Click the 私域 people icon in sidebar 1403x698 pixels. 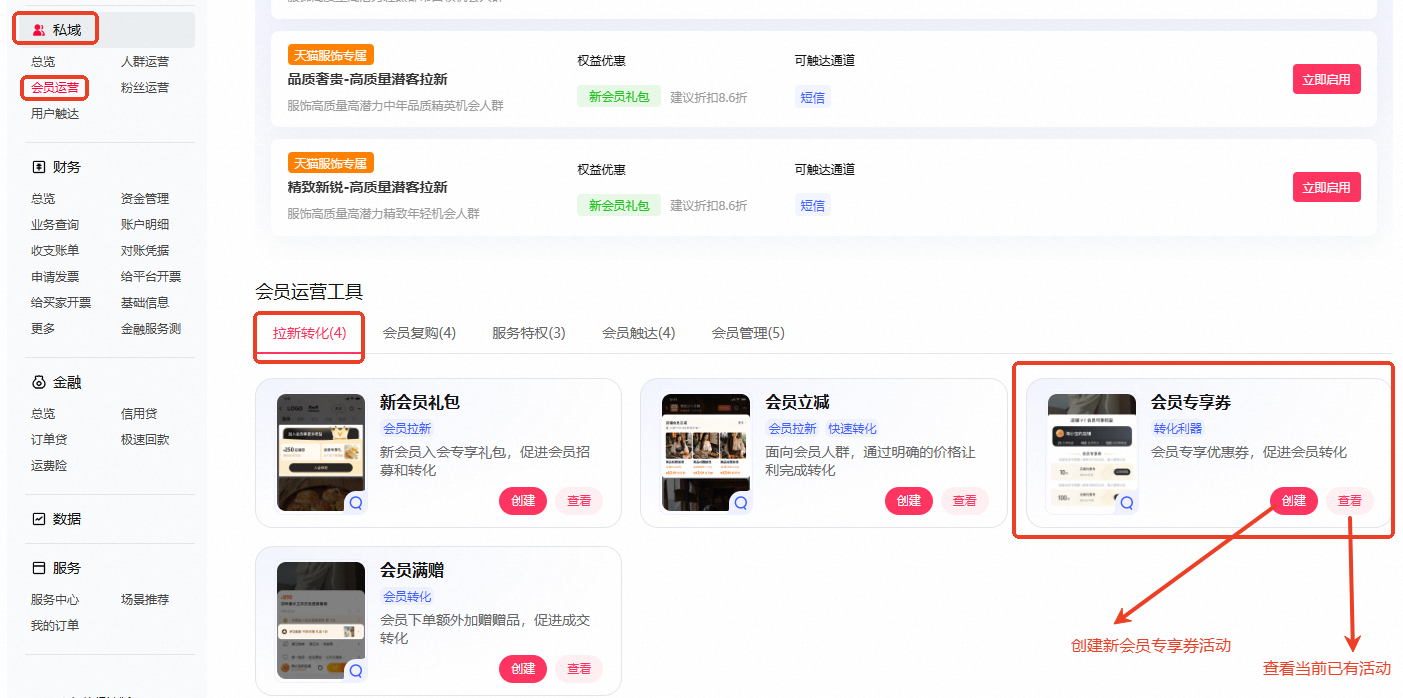39,30
